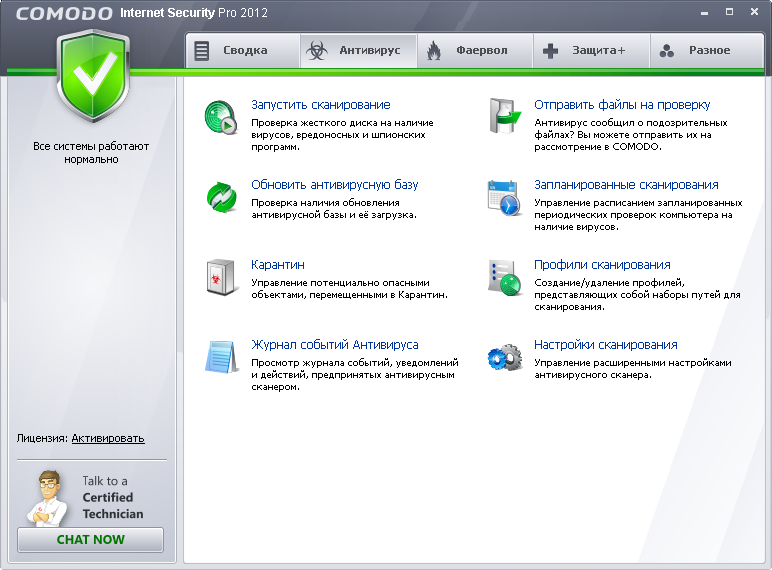
Task: Go to the Защита+ tab
Action: 592,51
